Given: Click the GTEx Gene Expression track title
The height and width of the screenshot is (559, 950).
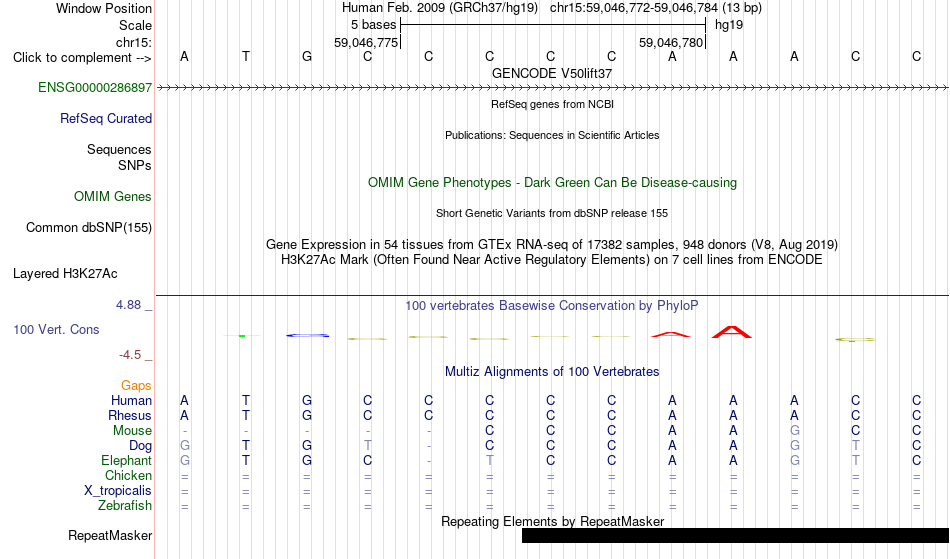Looking at the screenshot, I should [552, 245].
